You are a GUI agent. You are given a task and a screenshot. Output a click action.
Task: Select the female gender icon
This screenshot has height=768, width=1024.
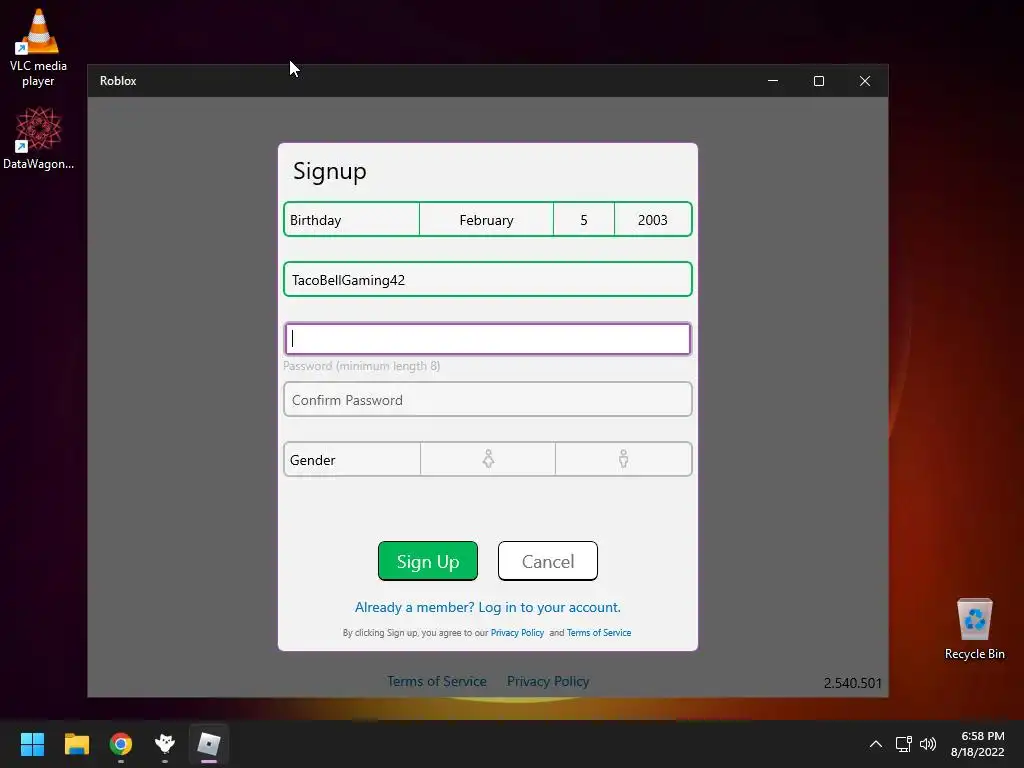[488, 459]
